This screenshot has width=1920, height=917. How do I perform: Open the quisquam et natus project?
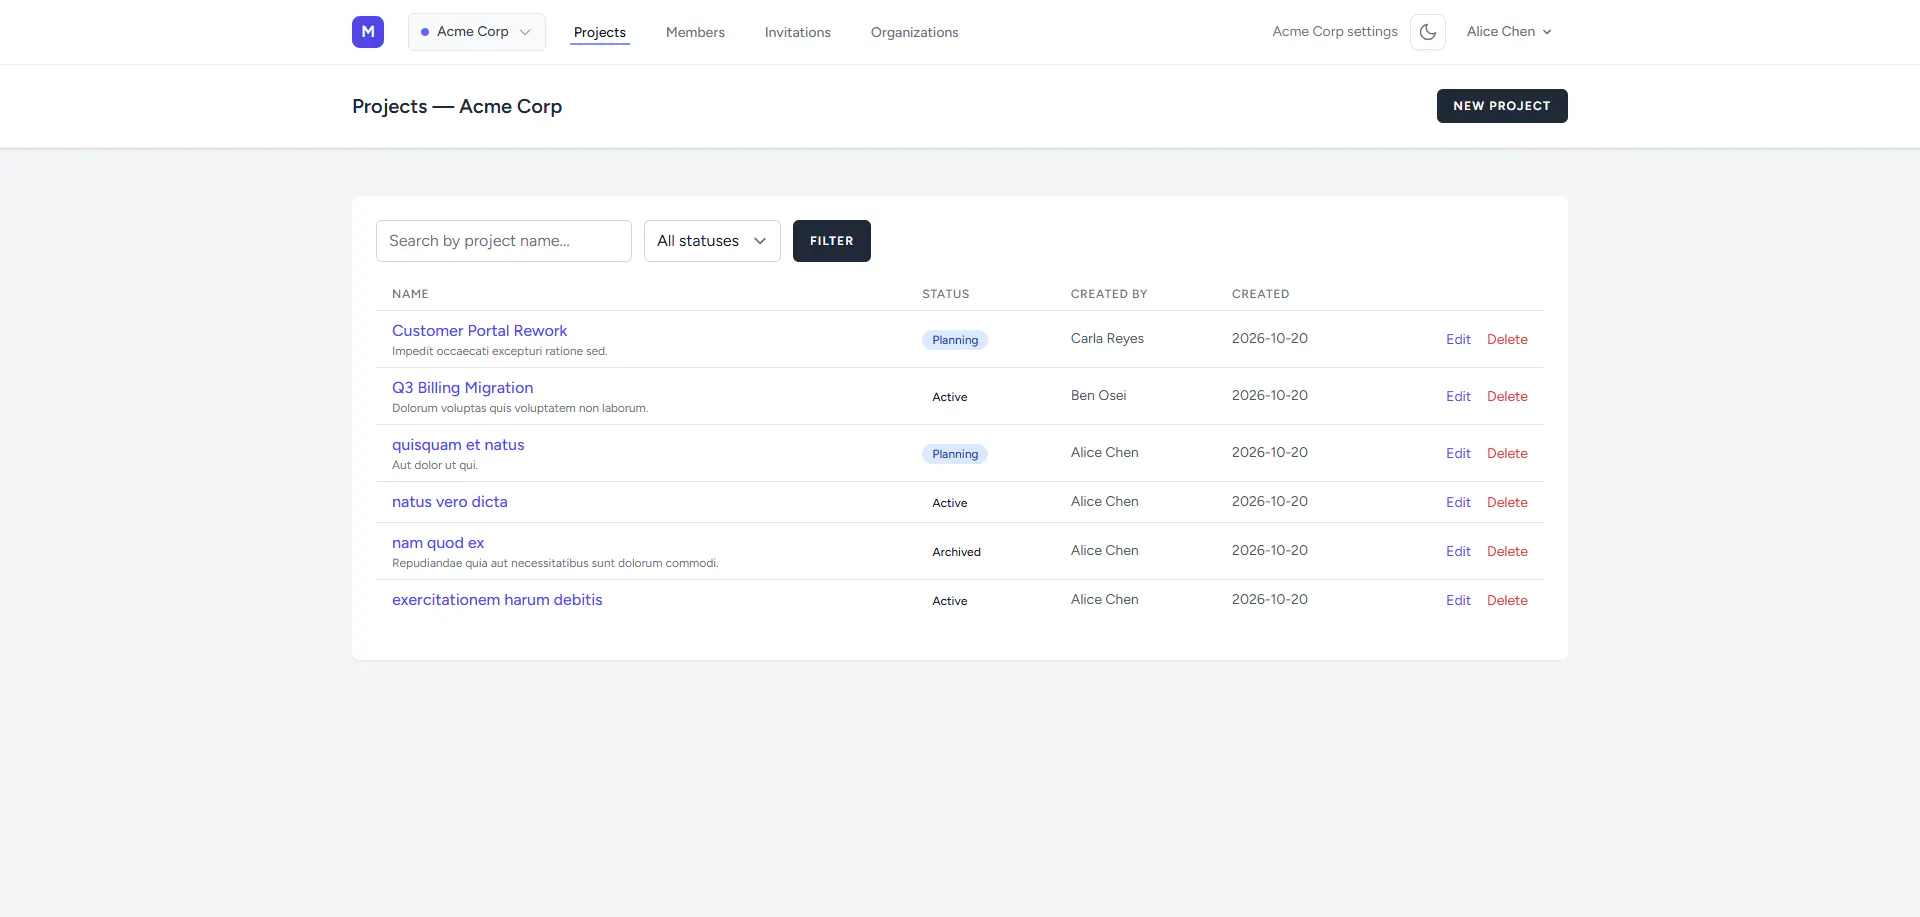458,445
